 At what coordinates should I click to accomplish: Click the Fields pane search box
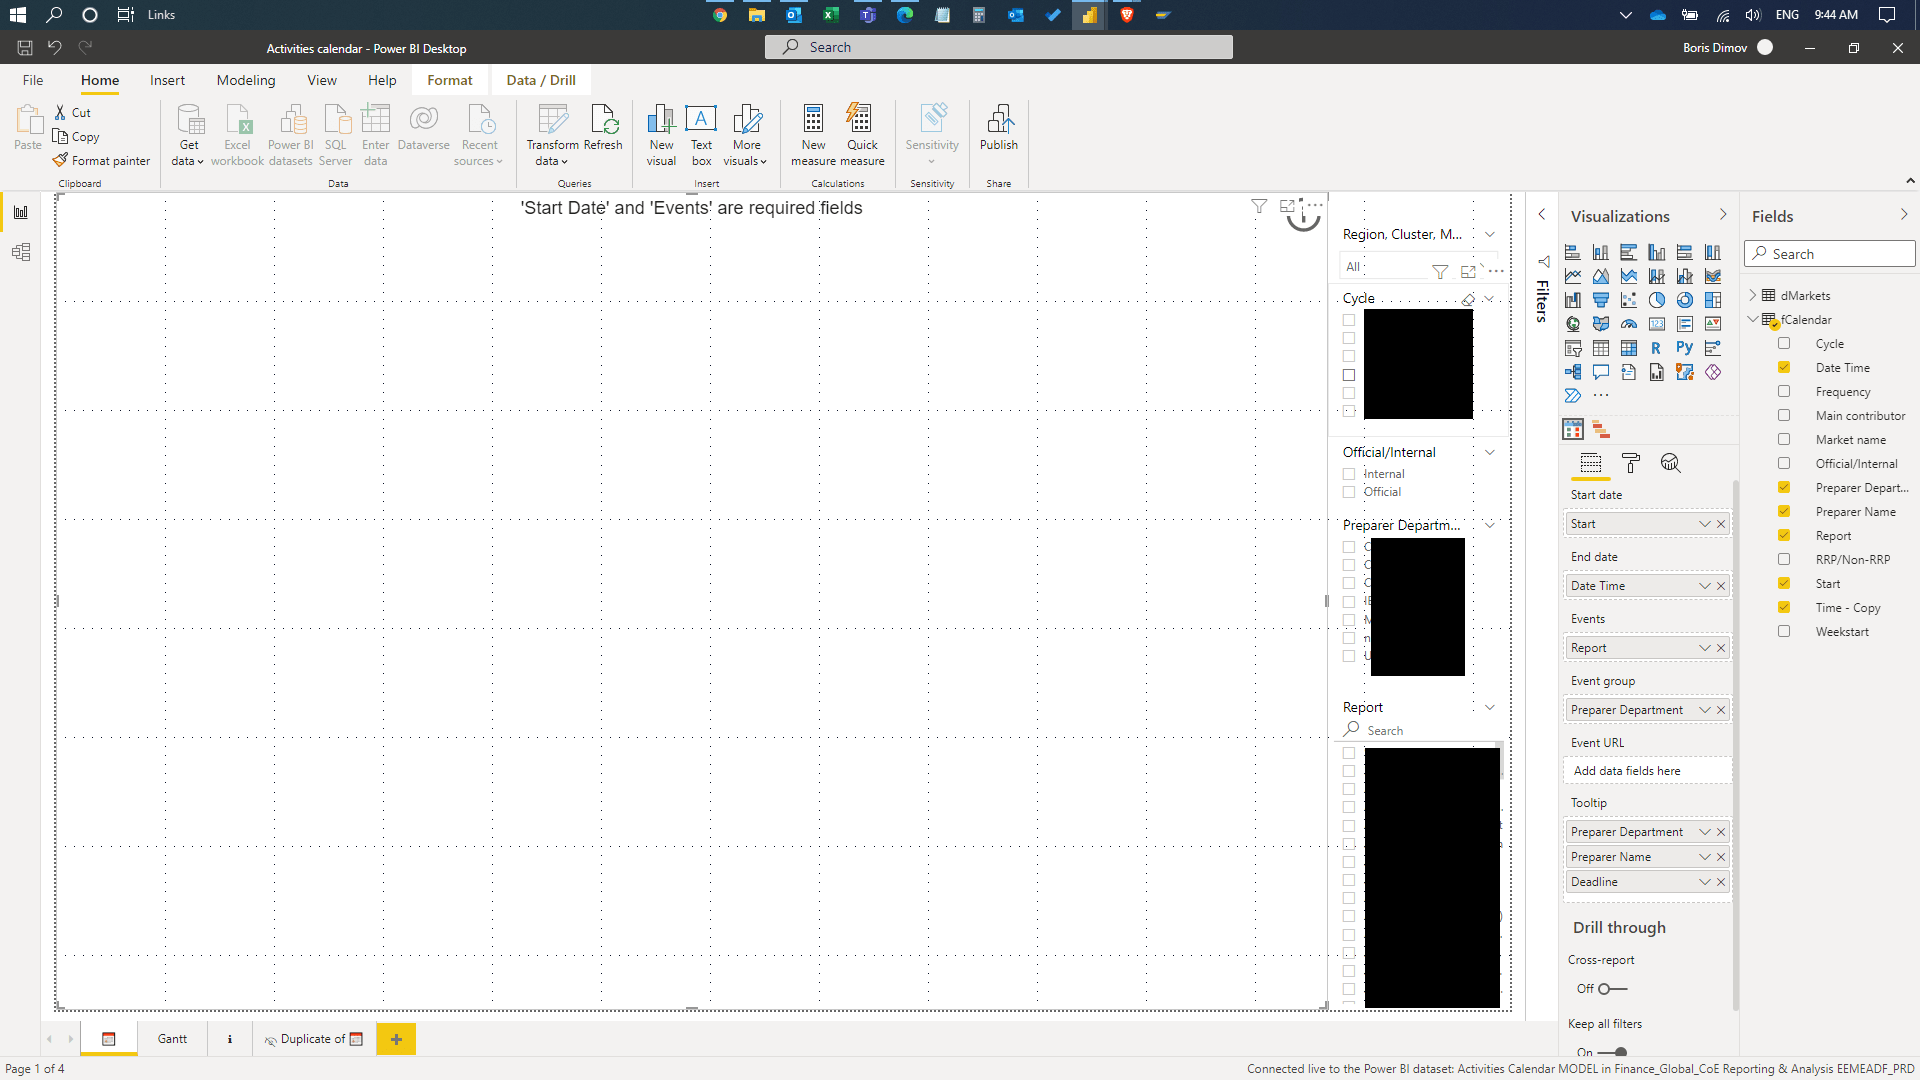click(1830, 254)
